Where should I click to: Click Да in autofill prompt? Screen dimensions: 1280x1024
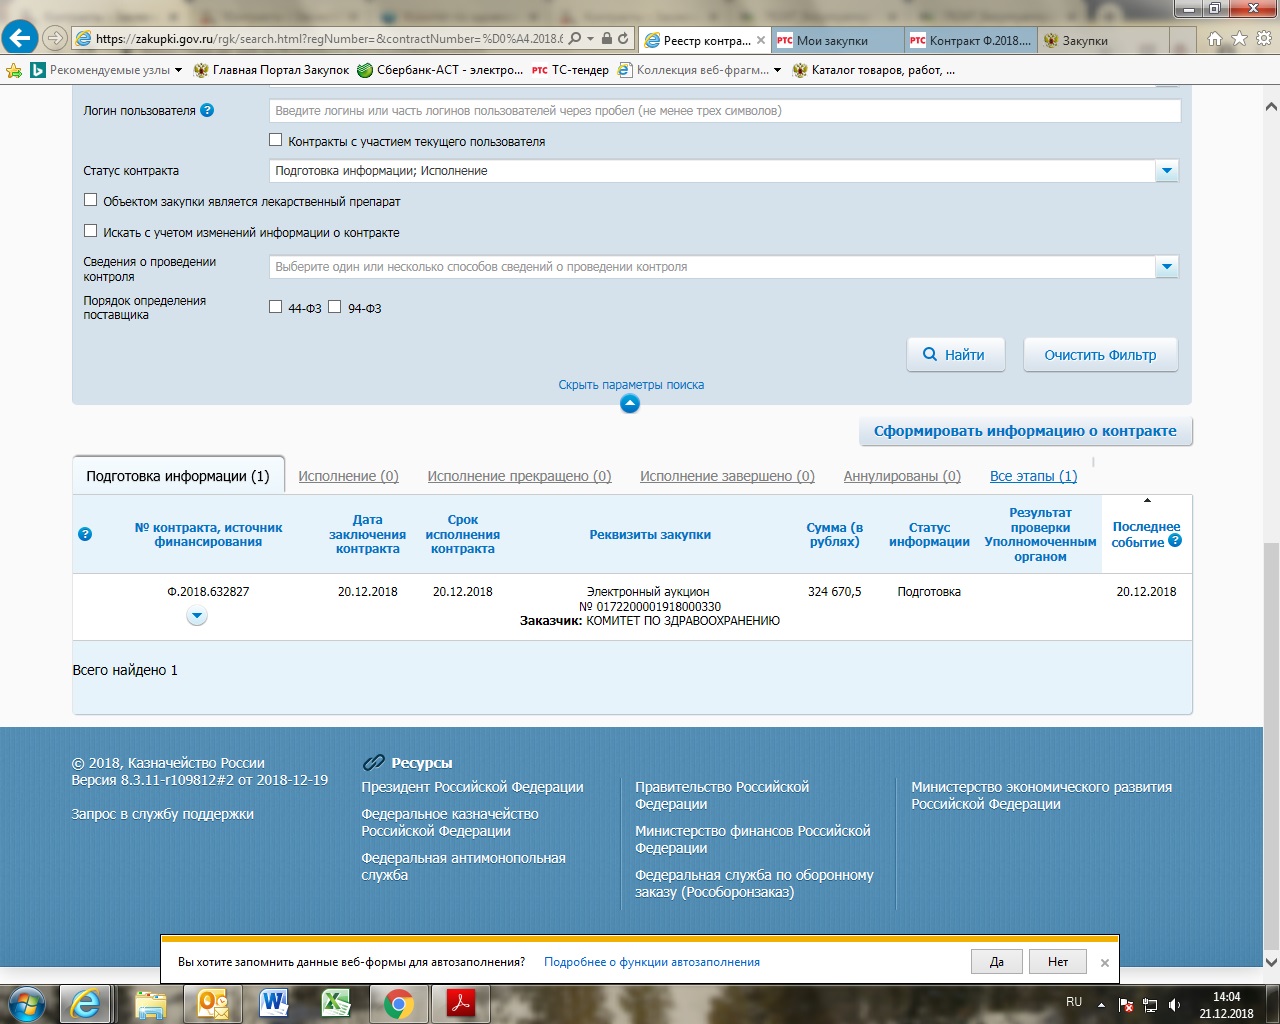(997, 962)
